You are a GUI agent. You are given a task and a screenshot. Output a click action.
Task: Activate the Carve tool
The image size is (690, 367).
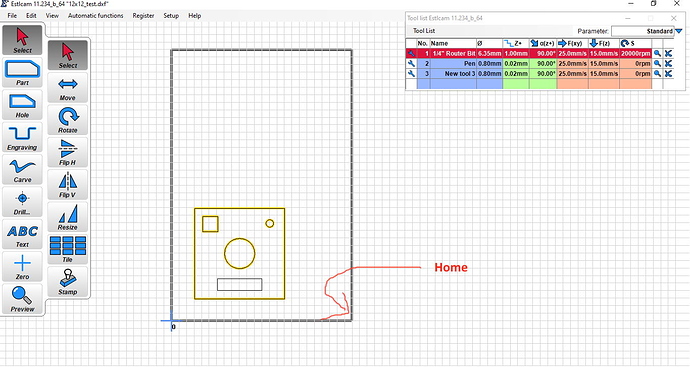pyautogui.click(x=22, y=169)
